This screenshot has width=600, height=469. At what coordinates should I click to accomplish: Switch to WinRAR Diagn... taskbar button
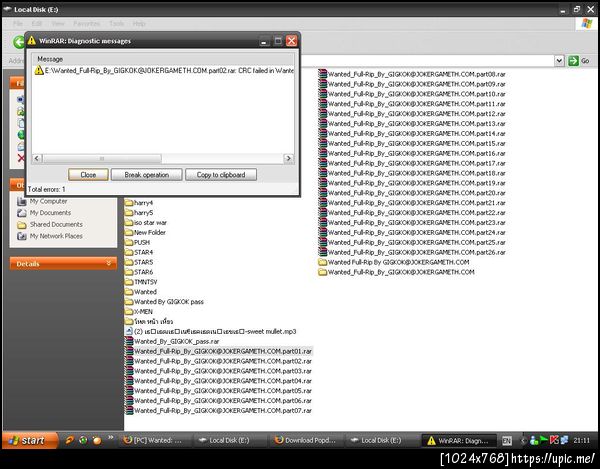click(x=459, y=441)
